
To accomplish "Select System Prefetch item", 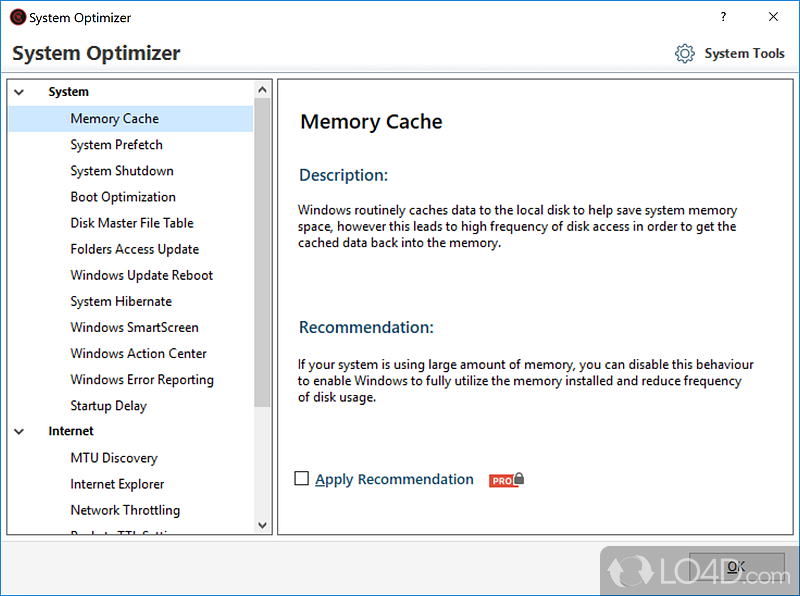I will pos(116,145).
